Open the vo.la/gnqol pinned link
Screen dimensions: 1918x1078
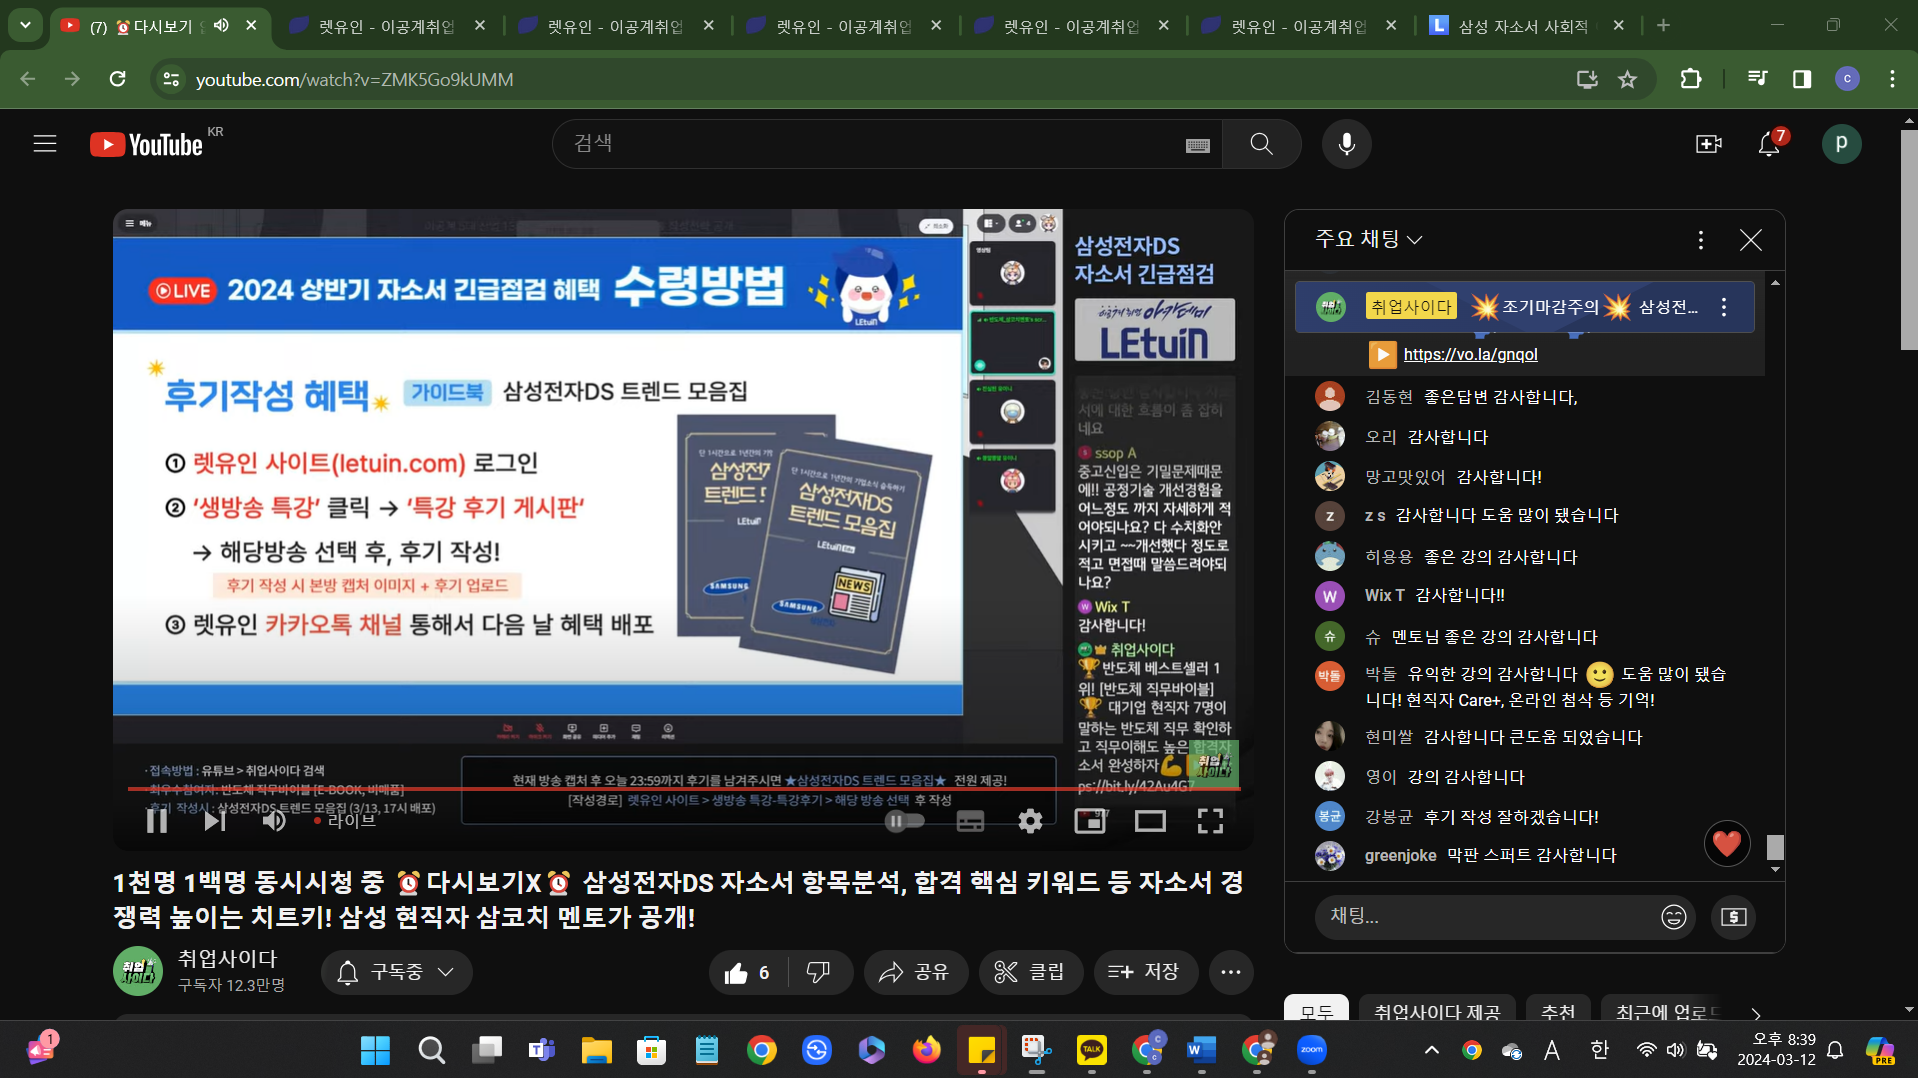(1470, 354)
